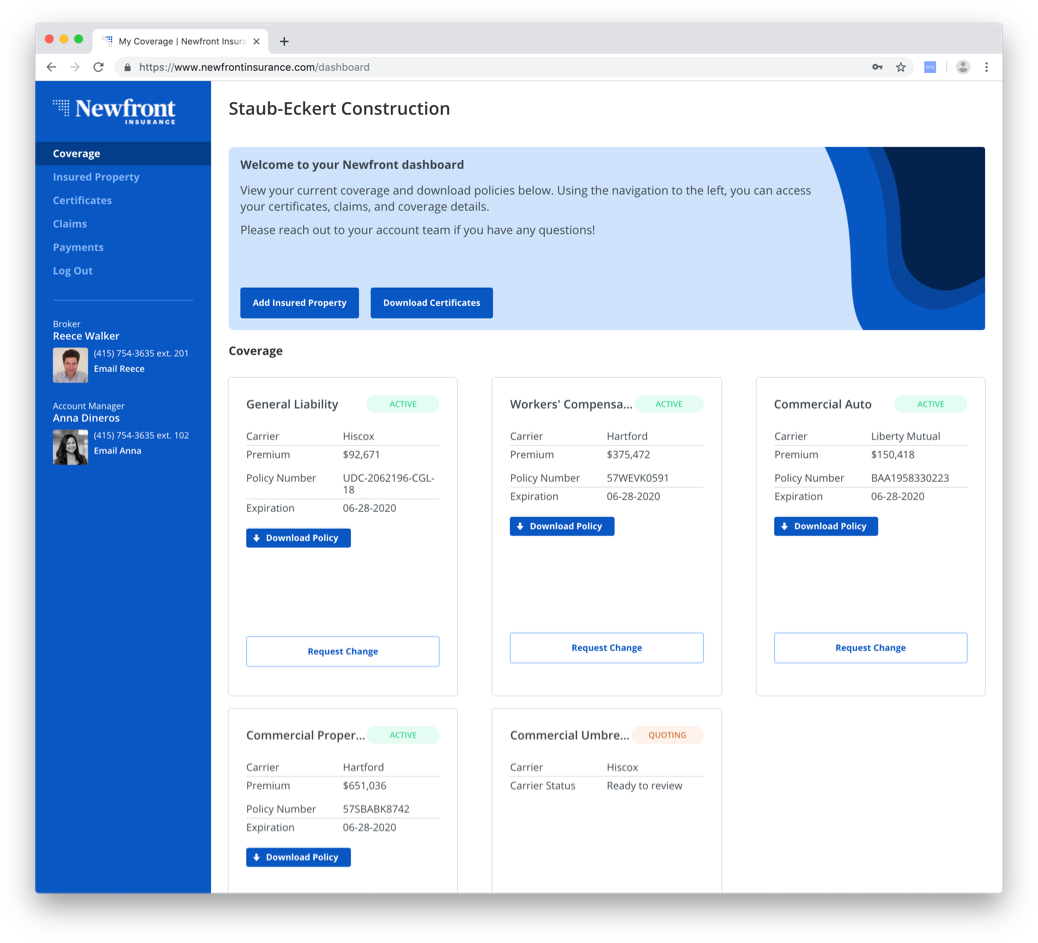Click the Commercial Auto card title
1038x943 pixels.
[x=823, y=404]
